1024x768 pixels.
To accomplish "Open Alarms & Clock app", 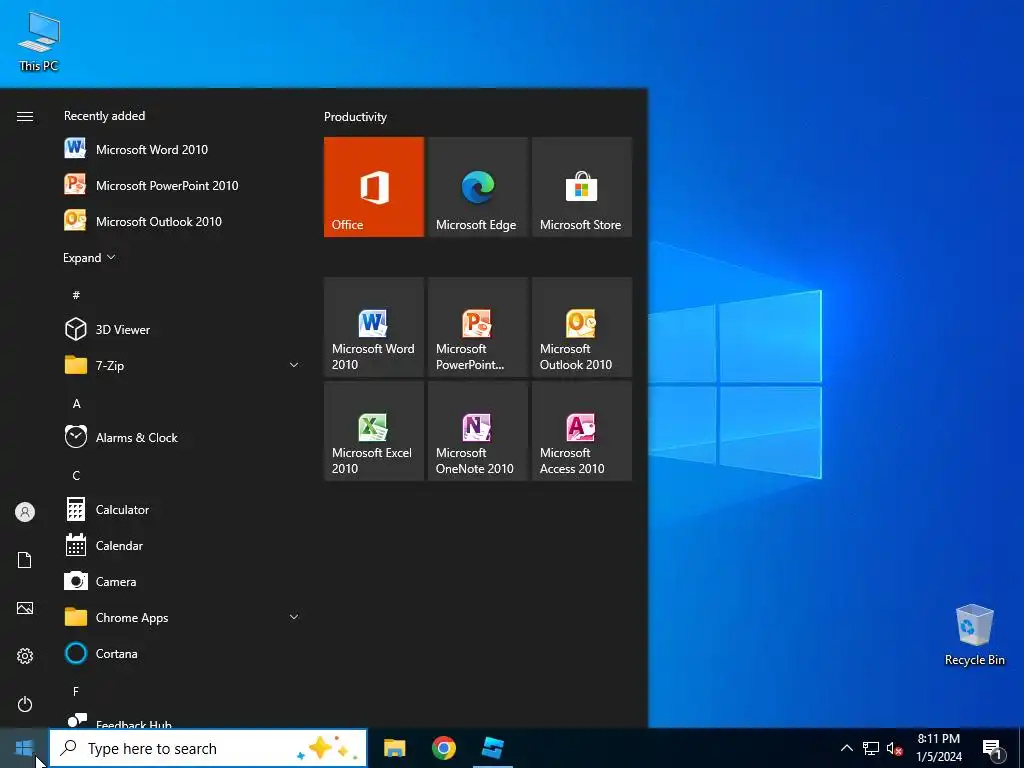I will pos(183,438).
